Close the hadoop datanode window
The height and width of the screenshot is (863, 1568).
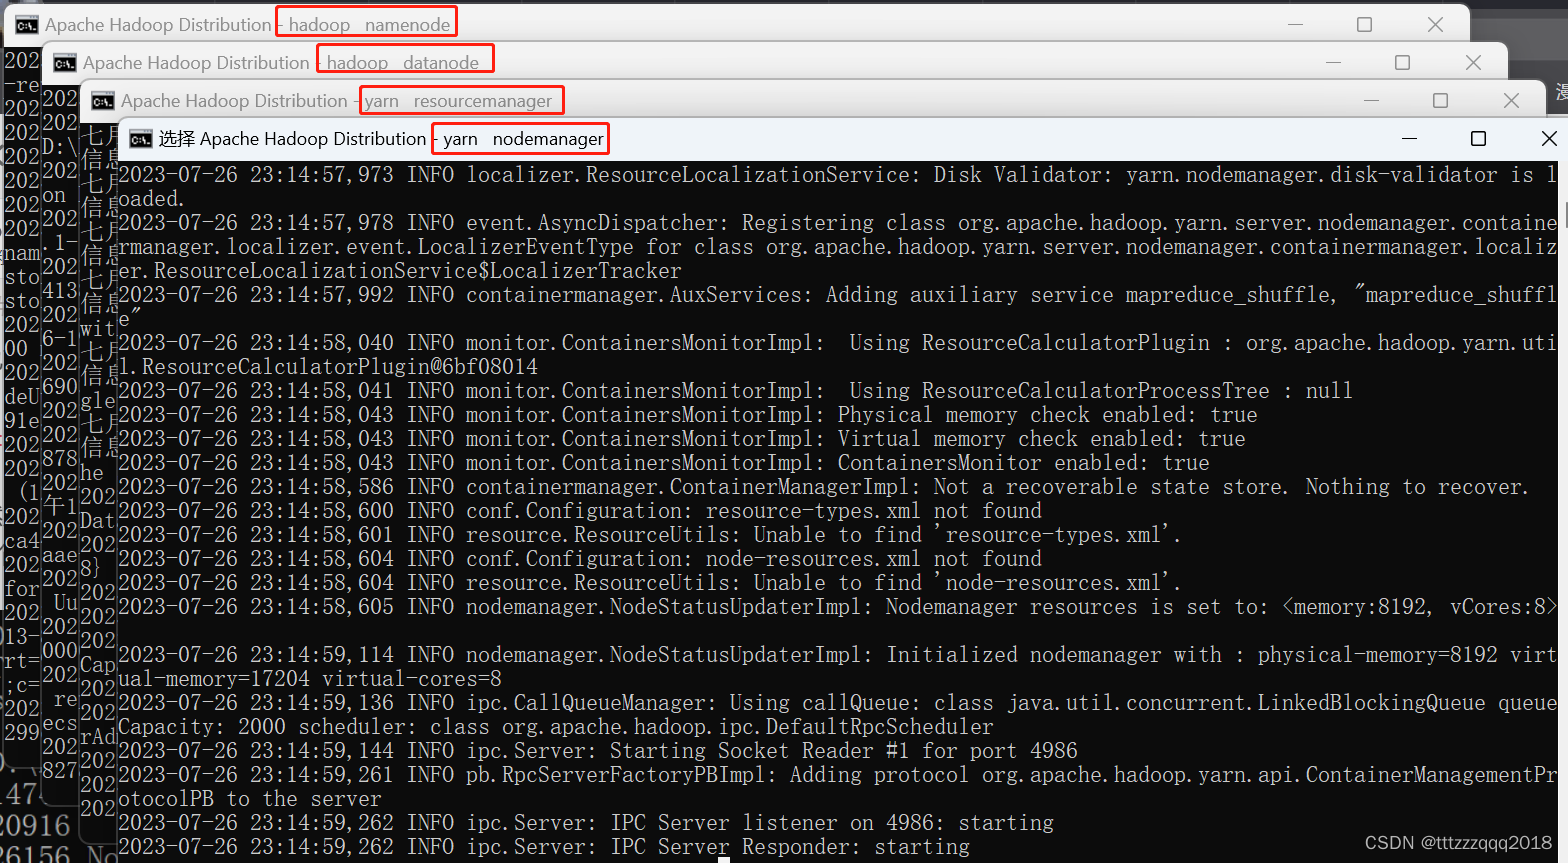tap(1473, 62)
